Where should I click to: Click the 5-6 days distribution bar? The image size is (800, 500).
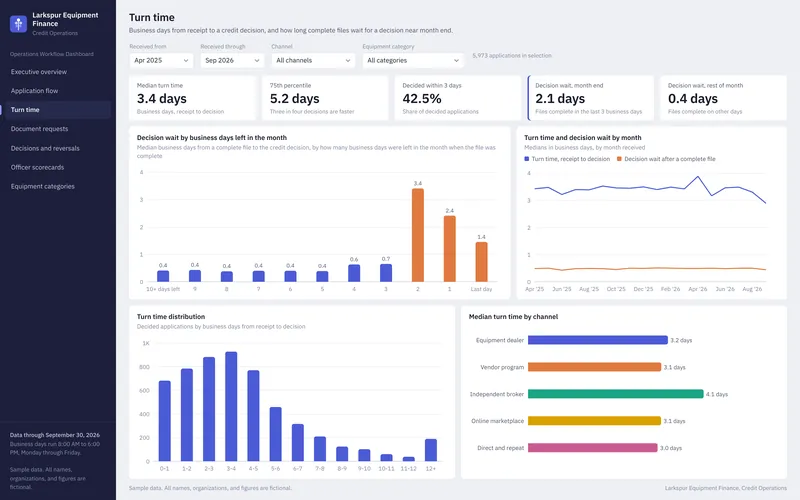276,434
